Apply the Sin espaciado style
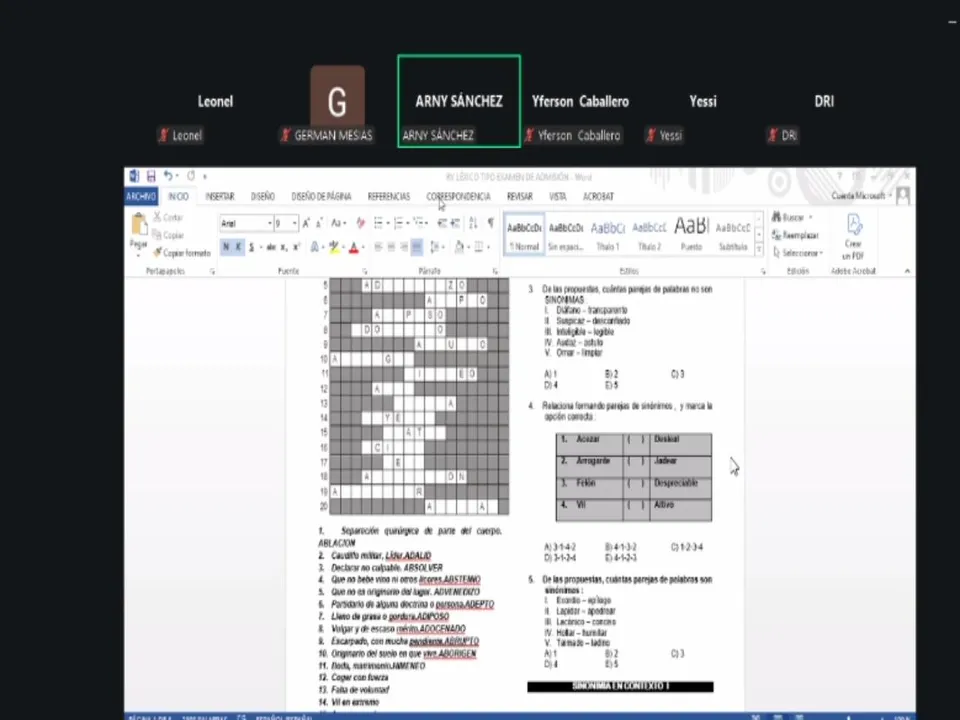Screen dimensions: 960x720 point(566,235)
